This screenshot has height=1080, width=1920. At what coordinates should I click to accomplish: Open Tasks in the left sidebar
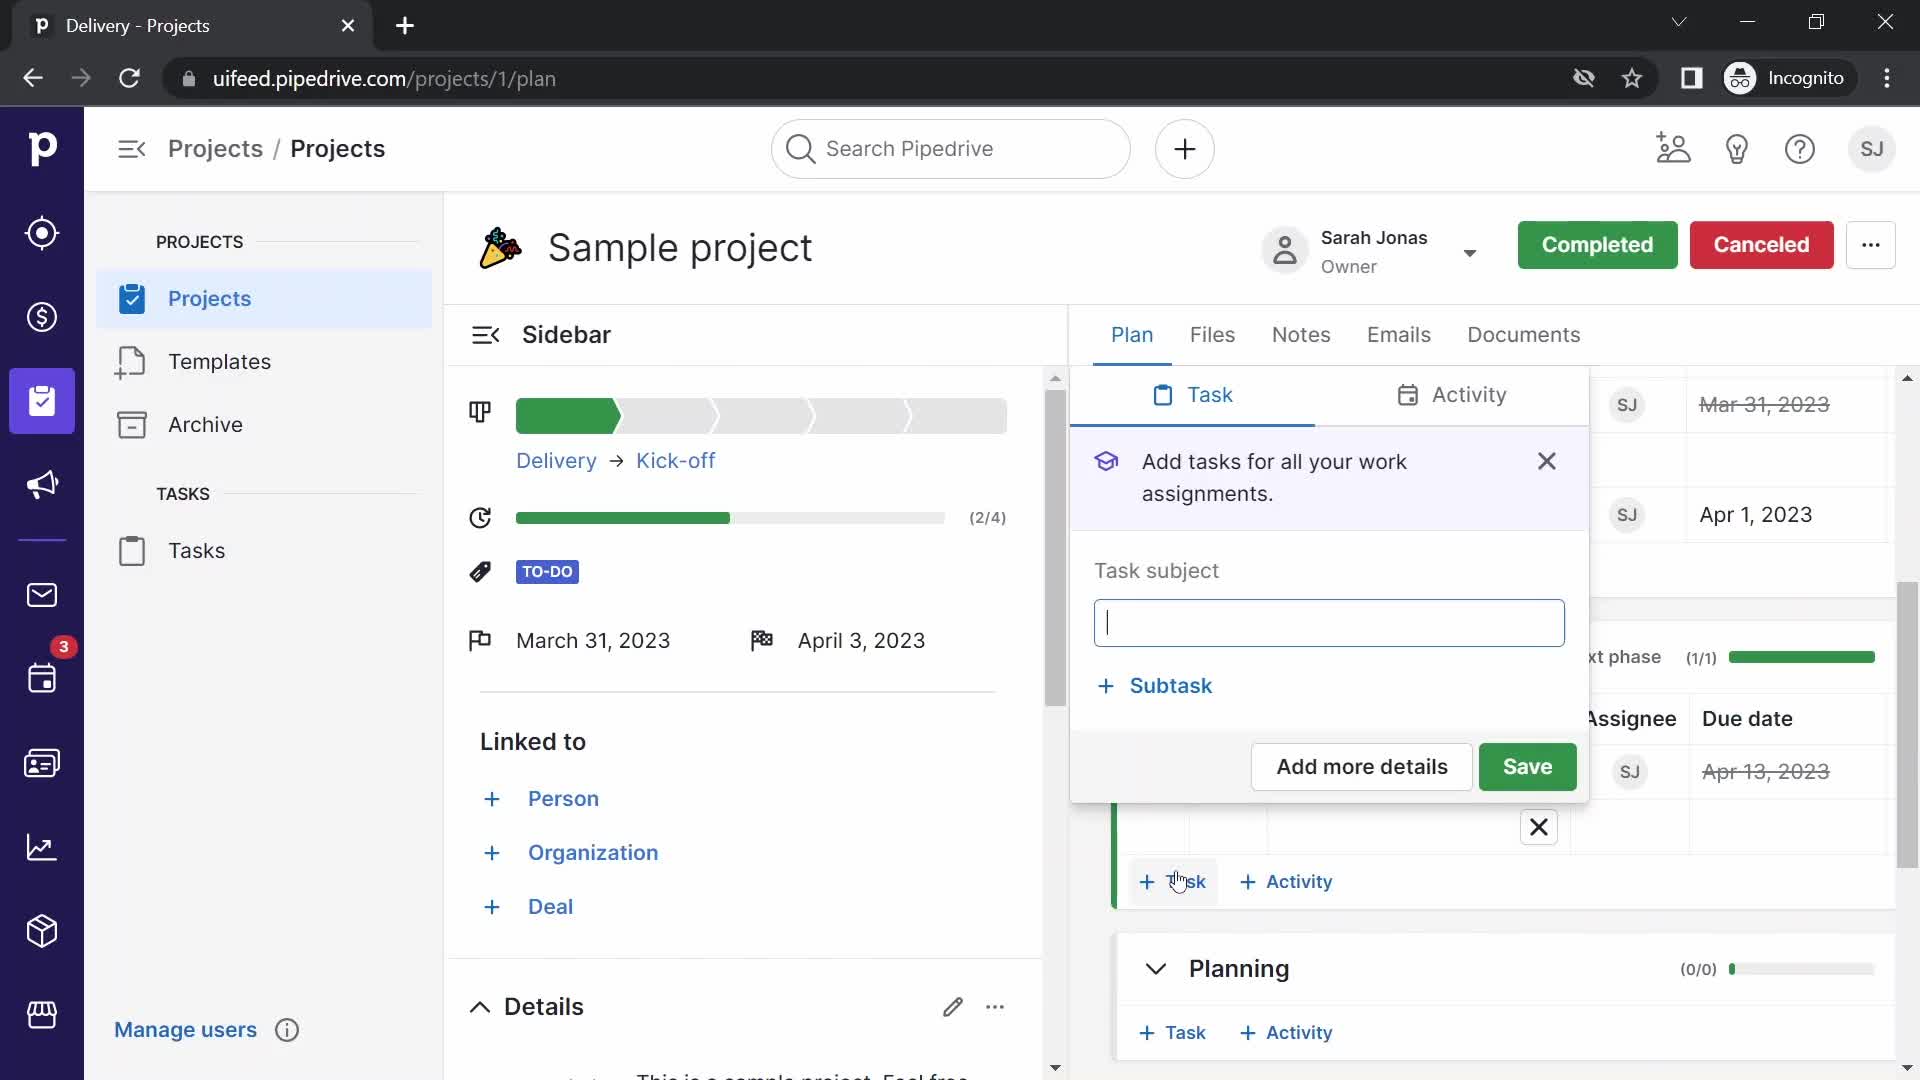[x=264, y=551]
